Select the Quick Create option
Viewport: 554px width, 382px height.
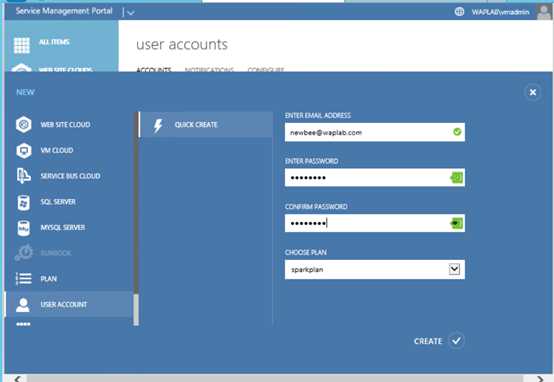tap(206, 125)
